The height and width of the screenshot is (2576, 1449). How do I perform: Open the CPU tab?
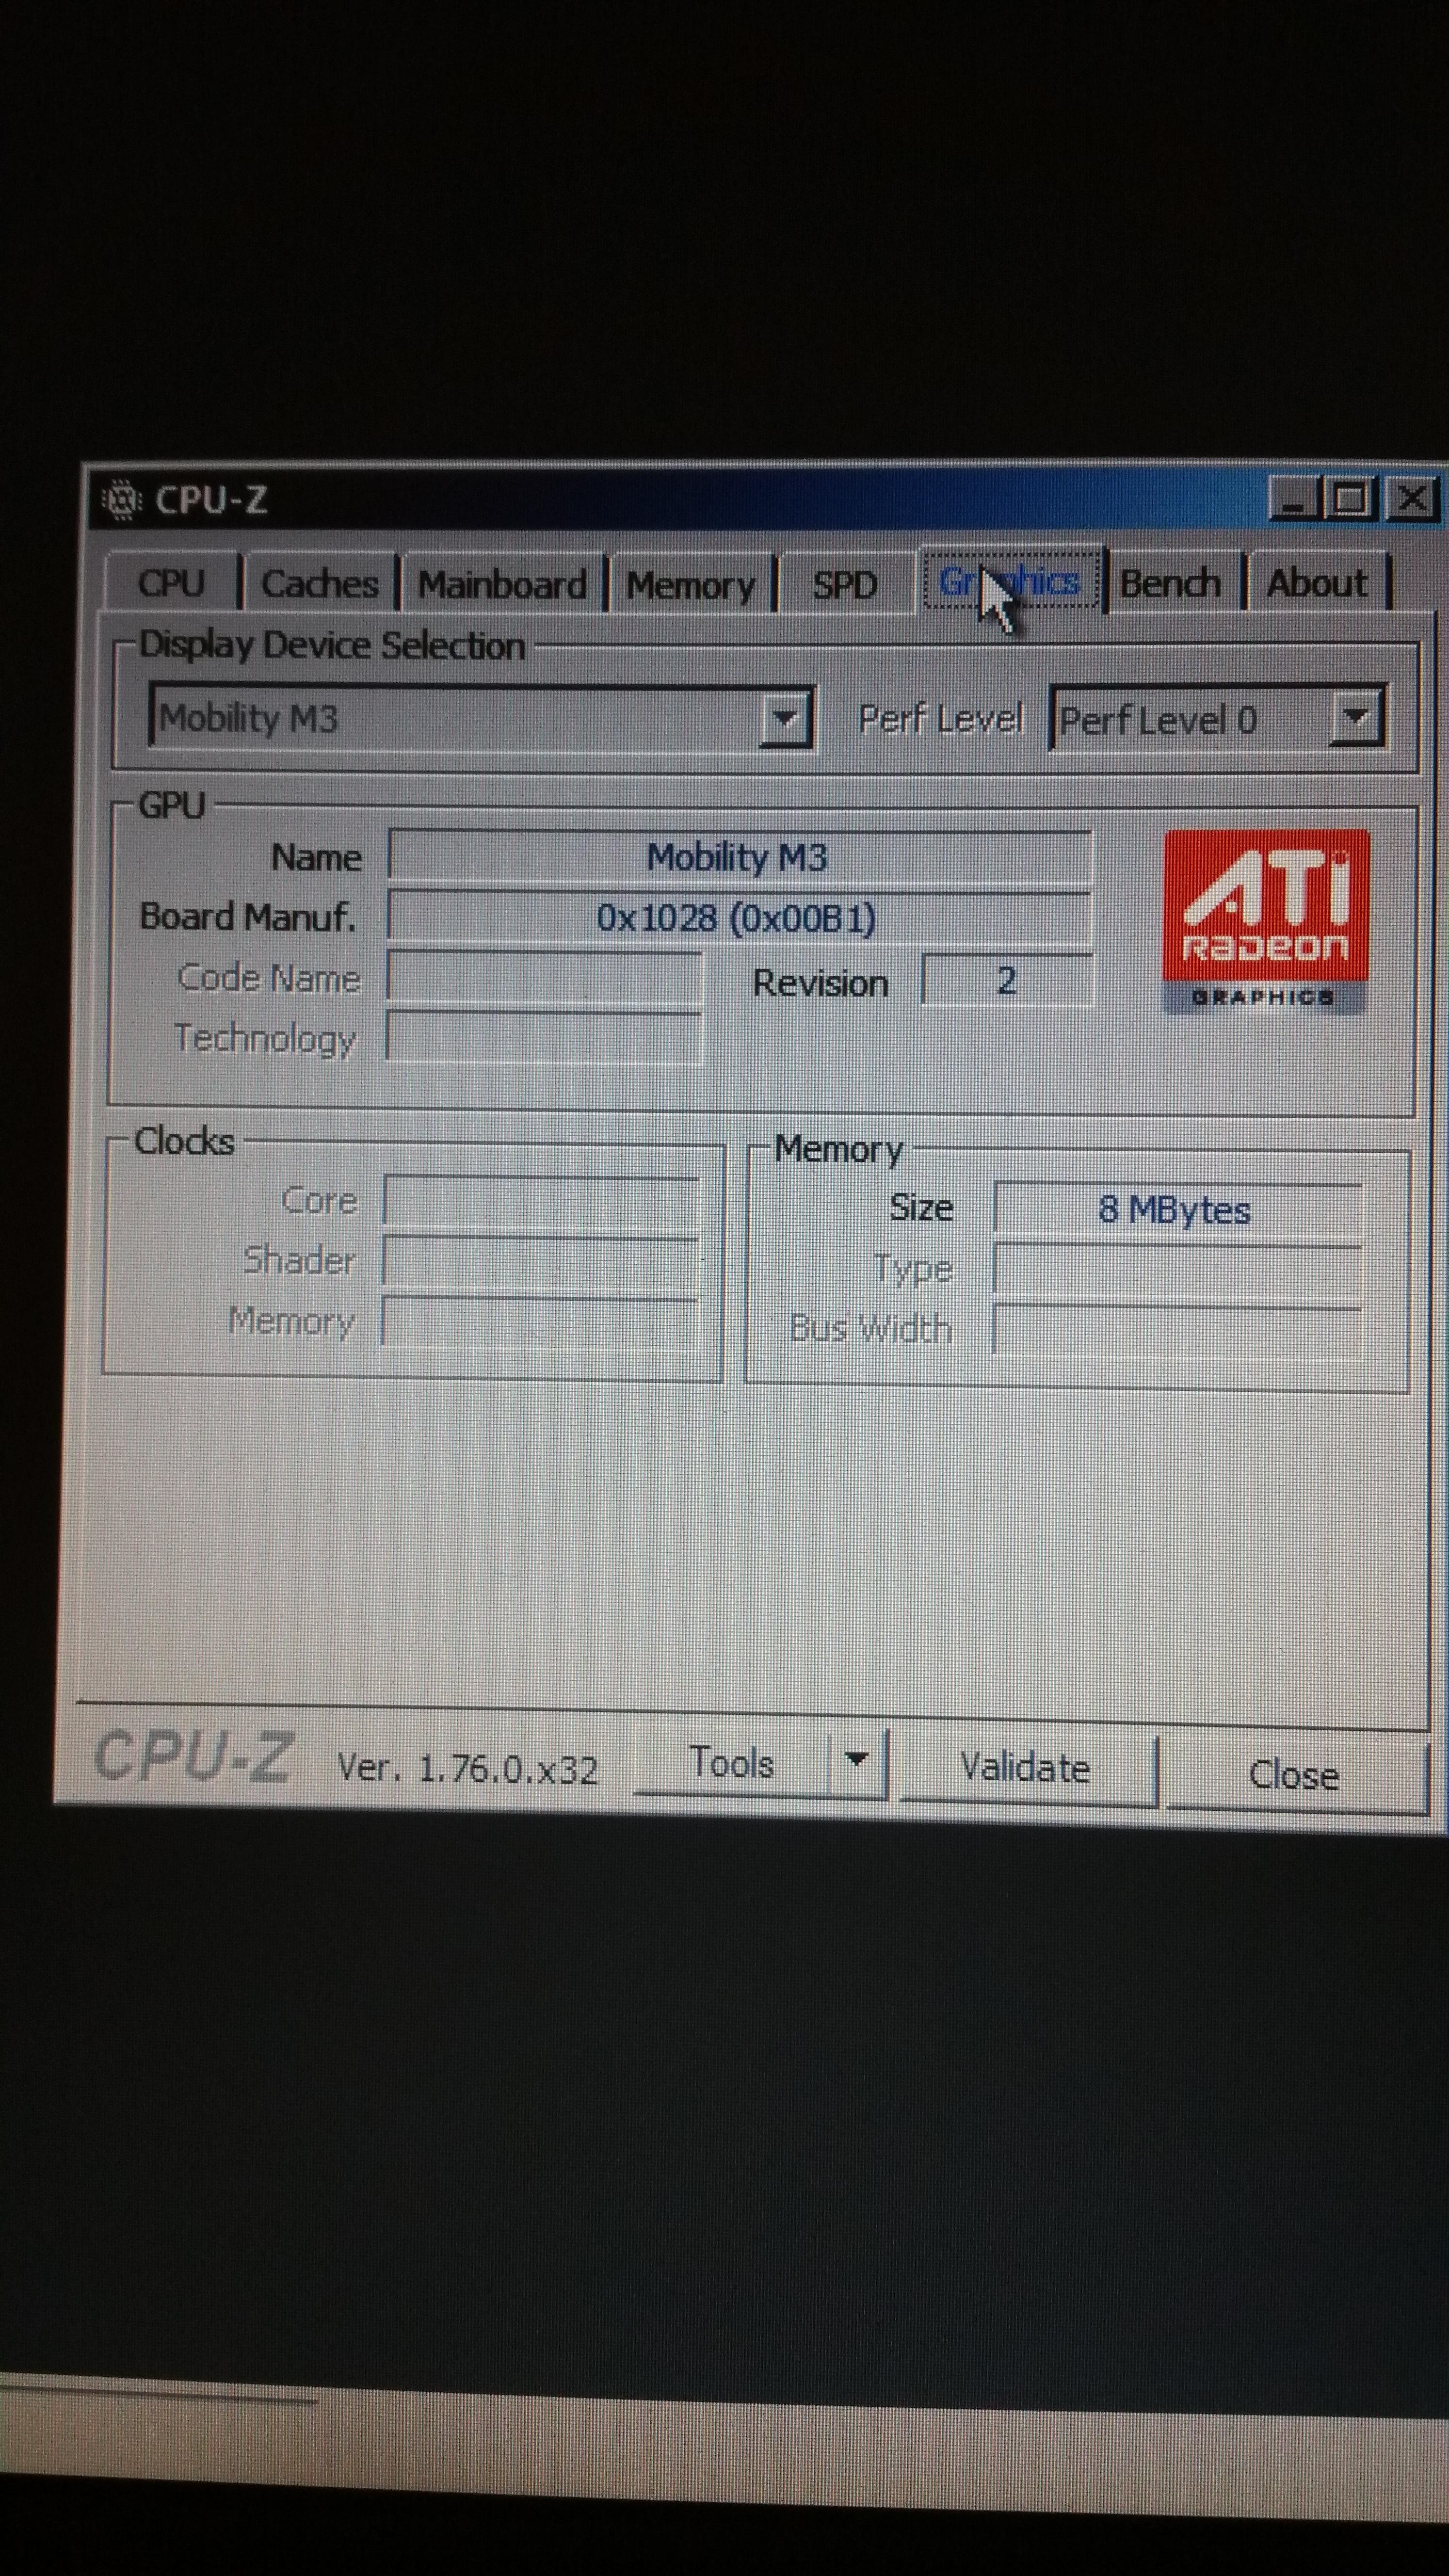tap(172, 582)
